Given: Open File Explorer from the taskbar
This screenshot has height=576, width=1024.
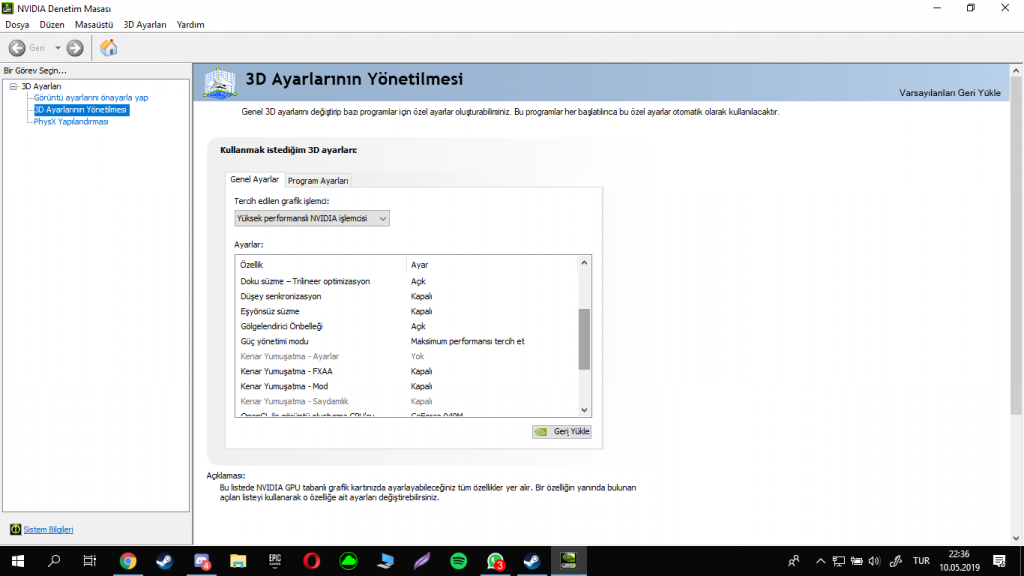Looking at the screenshot, I should tap(238, 561).
